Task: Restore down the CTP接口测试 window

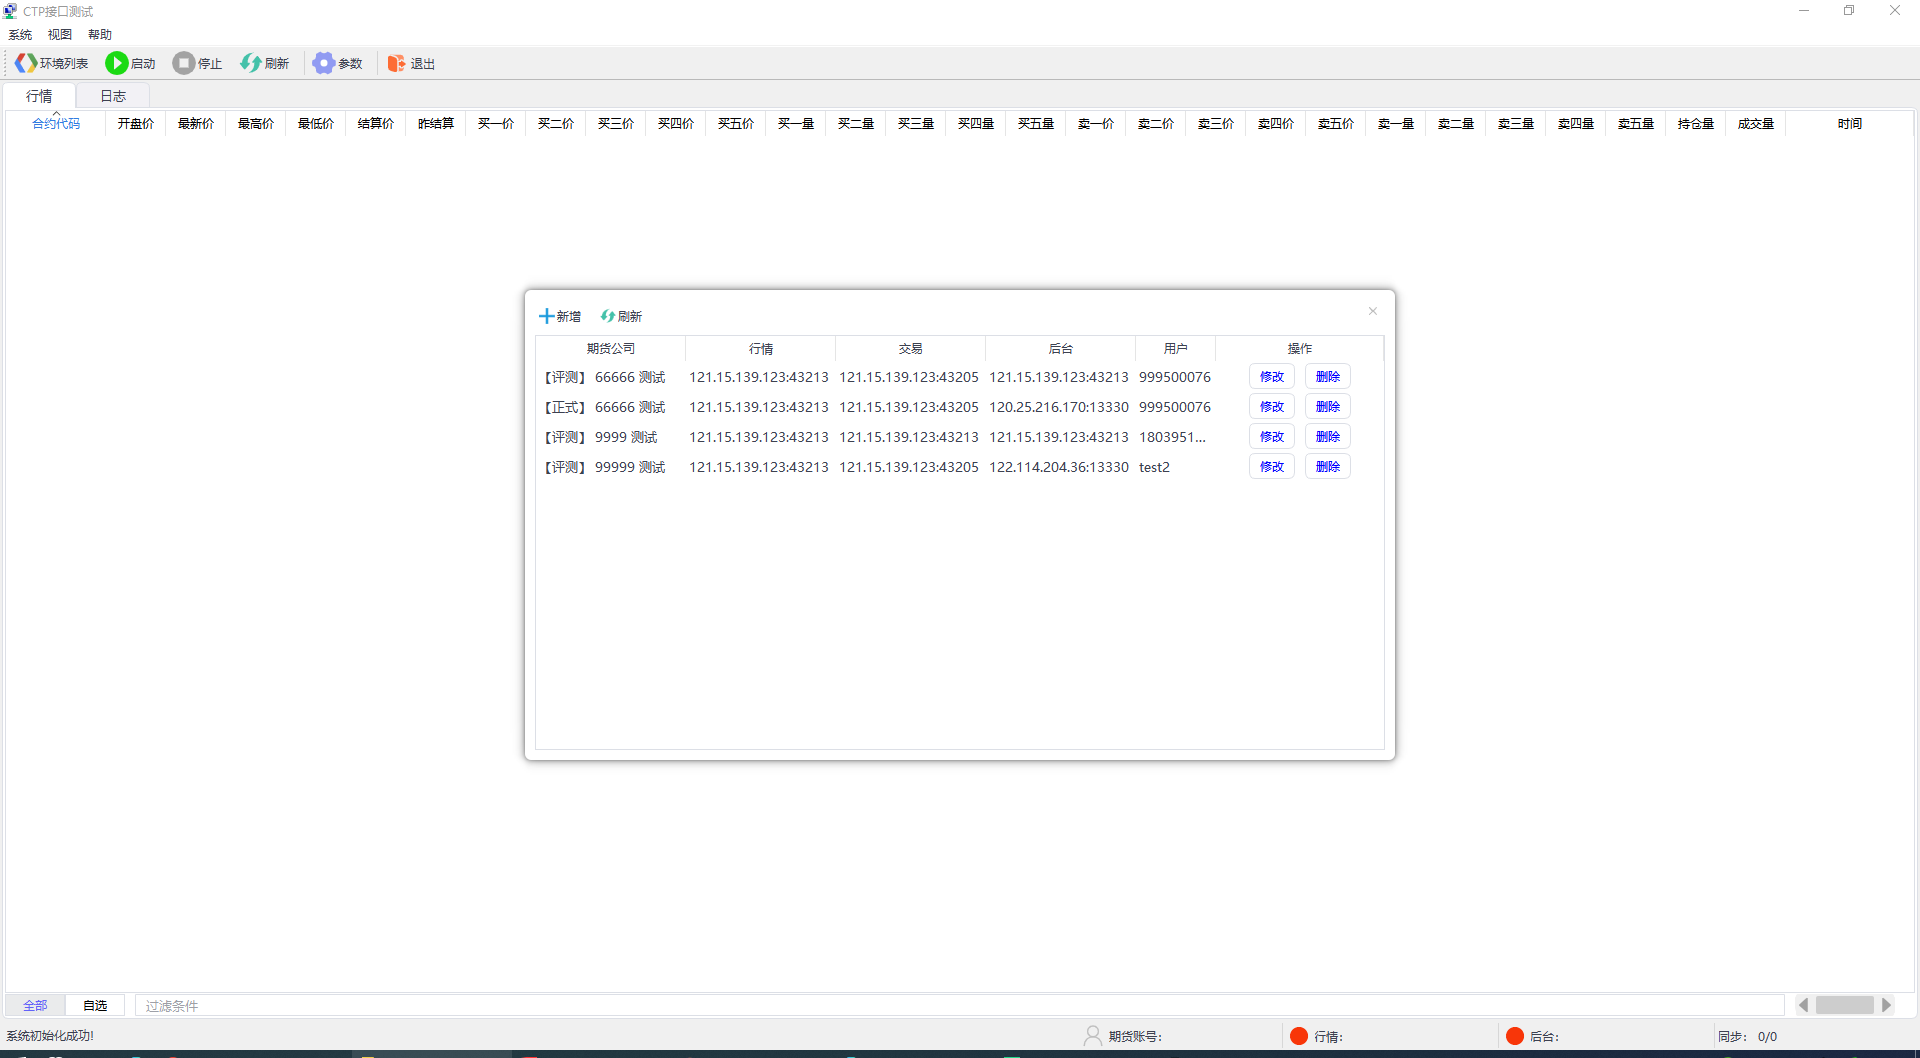Action: [1849, 11]
